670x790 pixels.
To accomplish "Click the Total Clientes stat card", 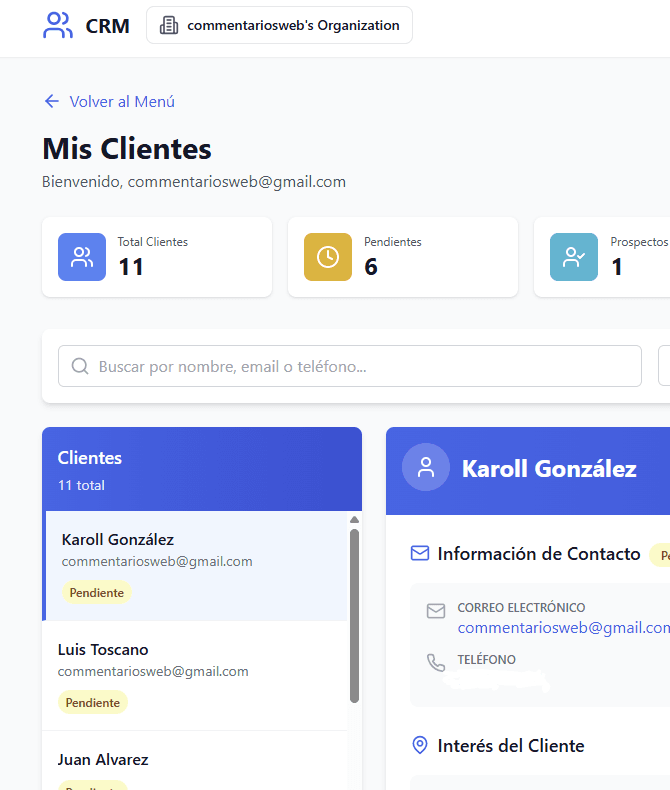I will coord(157,257).
